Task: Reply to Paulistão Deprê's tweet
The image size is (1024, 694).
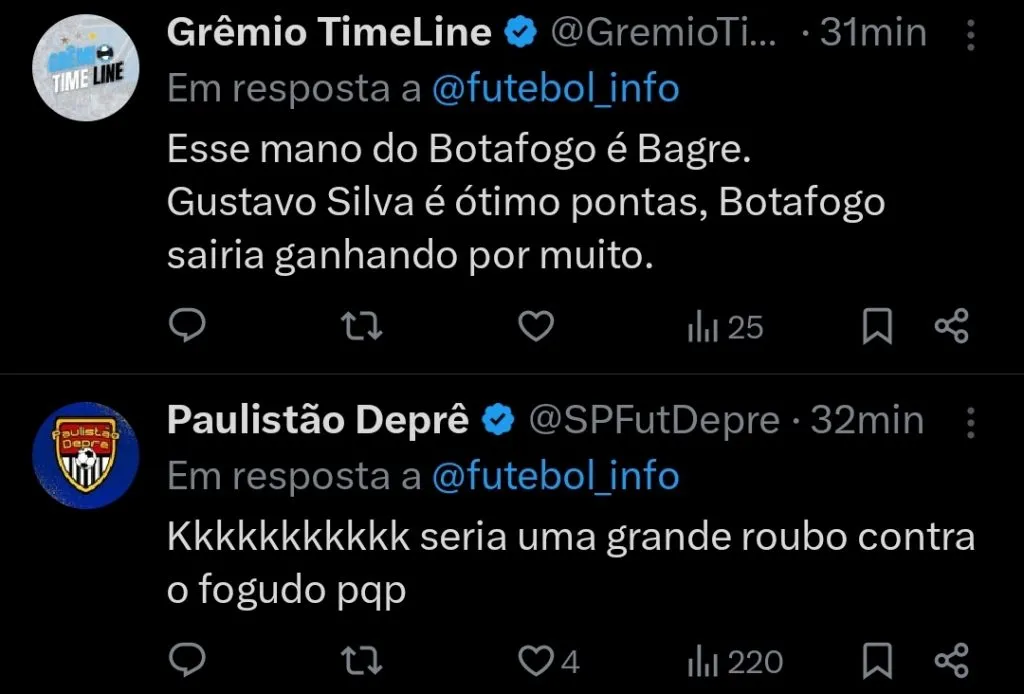Action: [188, 660]
